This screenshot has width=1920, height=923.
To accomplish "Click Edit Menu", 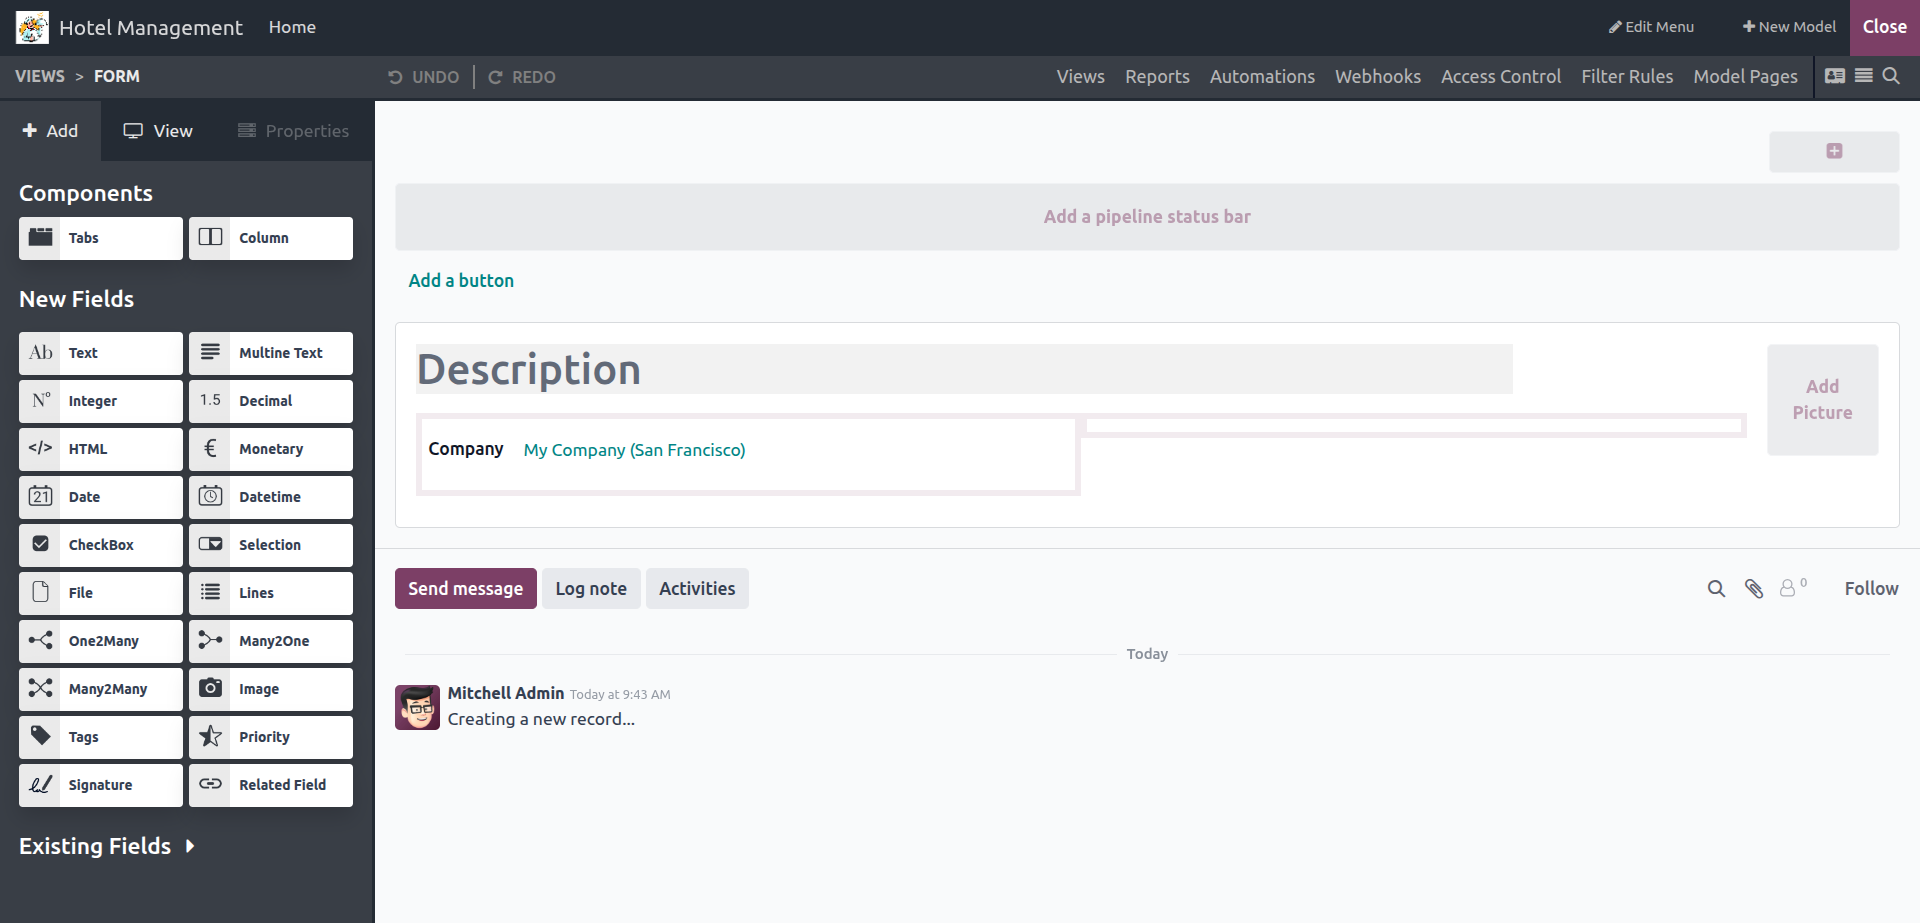I will coord(1651,27).
